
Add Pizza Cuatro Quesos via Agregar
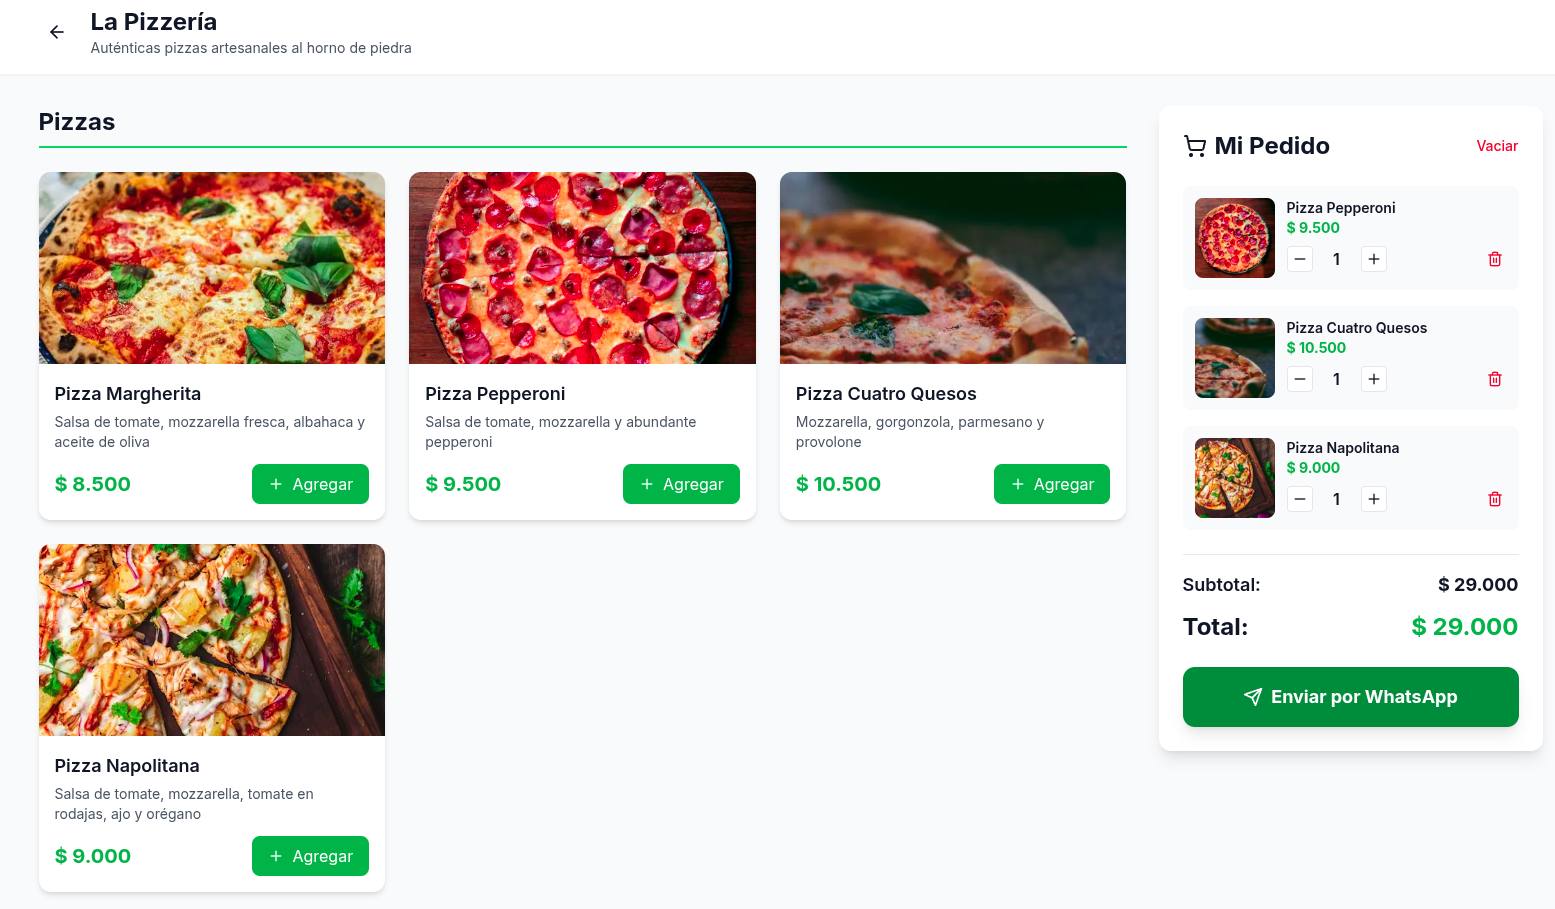pos(1051,484)
